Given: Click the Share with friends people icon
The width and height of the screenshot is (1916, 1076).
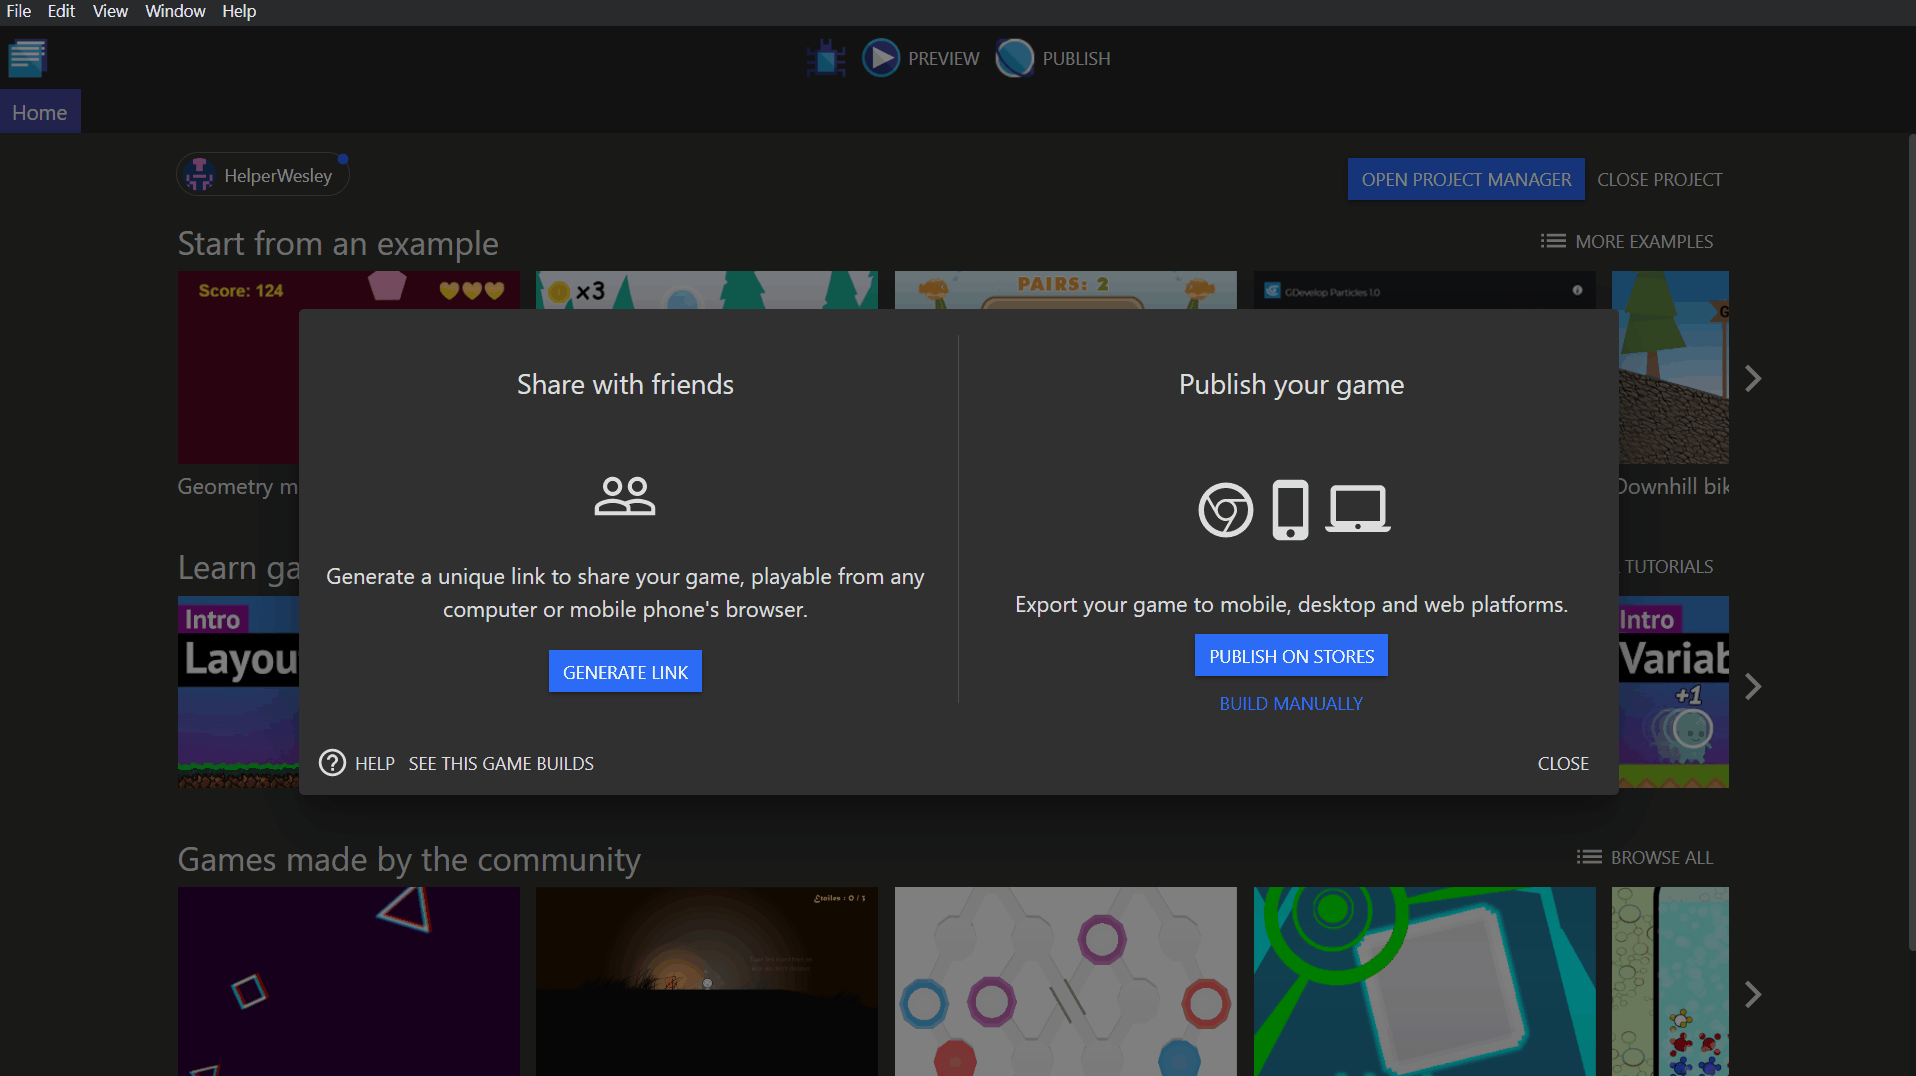Looking at the screenshot, I should (x=625, y=495).
